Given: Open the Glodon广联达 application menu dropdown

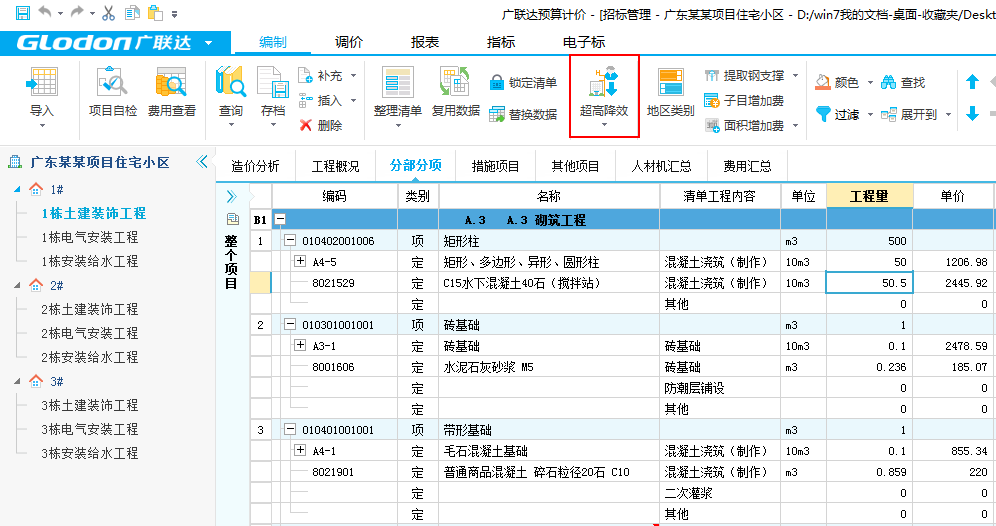Looking at the screenshot, I should [x=208, y=43].
